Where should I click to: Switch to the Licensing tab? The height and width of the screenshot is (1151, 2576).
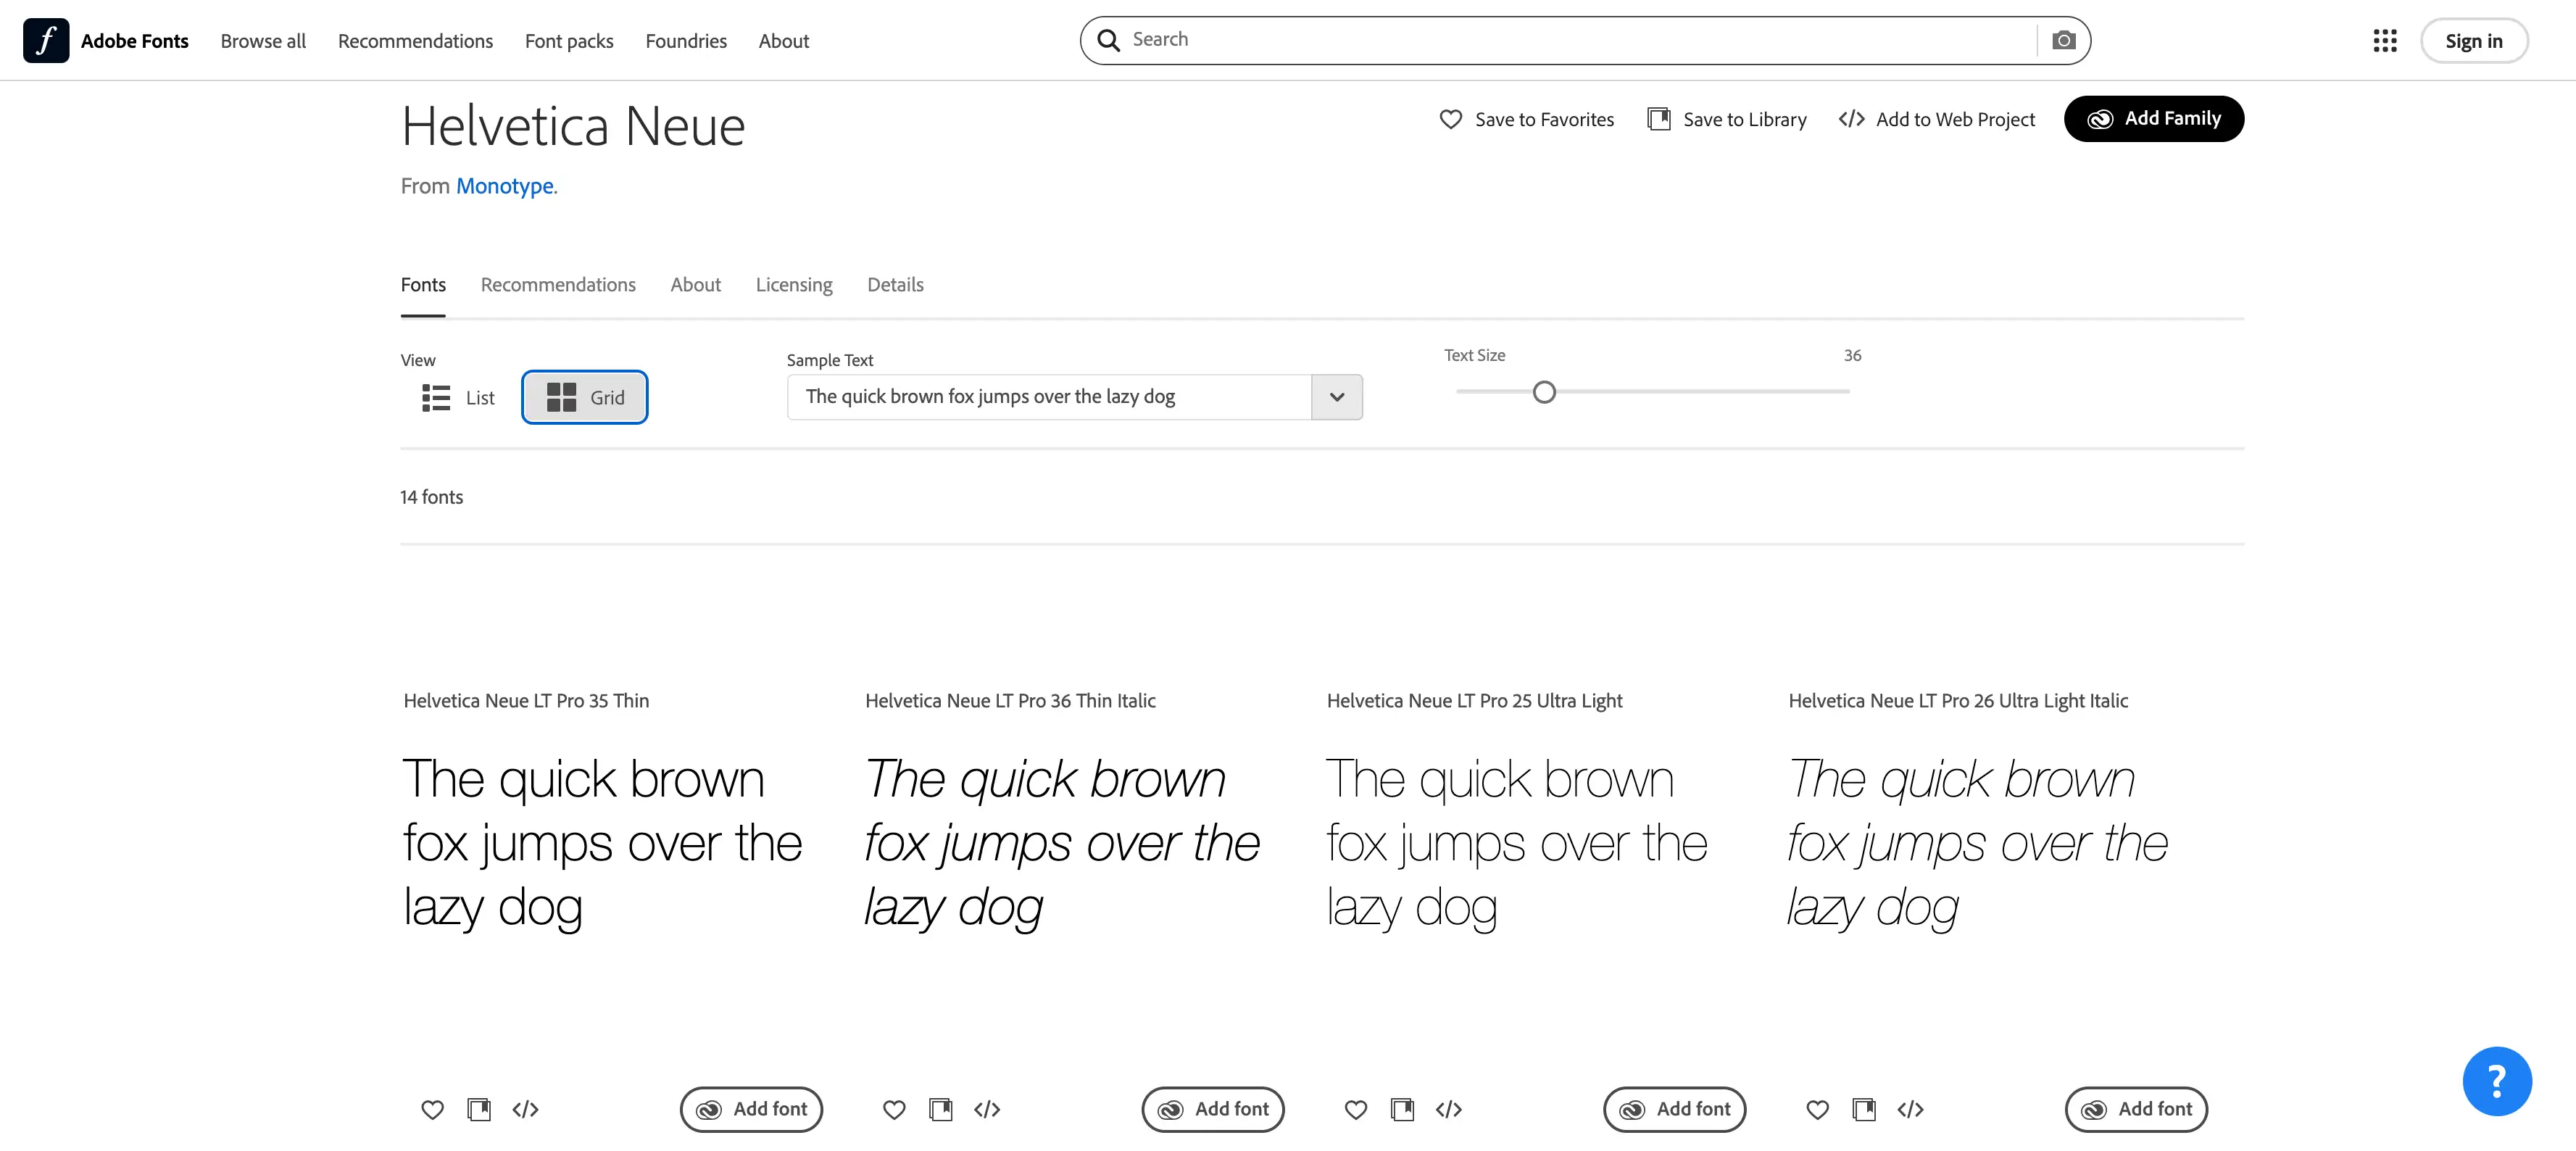[x=794, y=284]
